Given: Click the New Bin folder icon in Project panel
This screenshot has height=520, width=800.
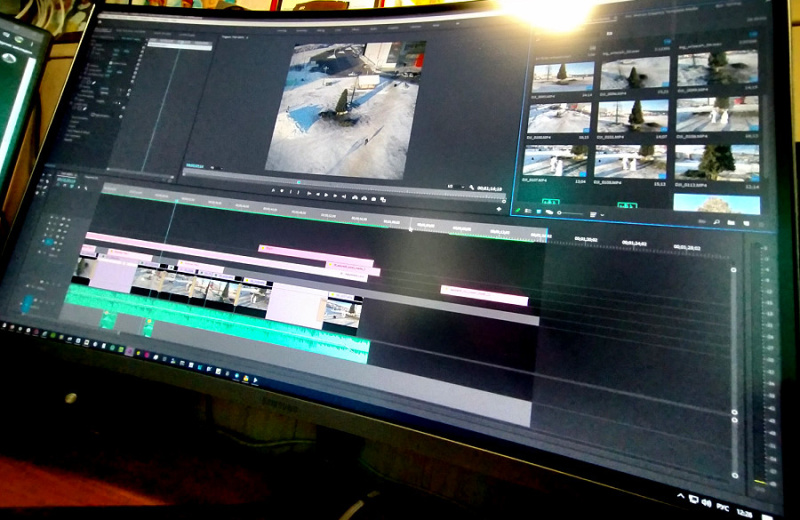Looking at the screenshot, I should [x=731, y=221].
